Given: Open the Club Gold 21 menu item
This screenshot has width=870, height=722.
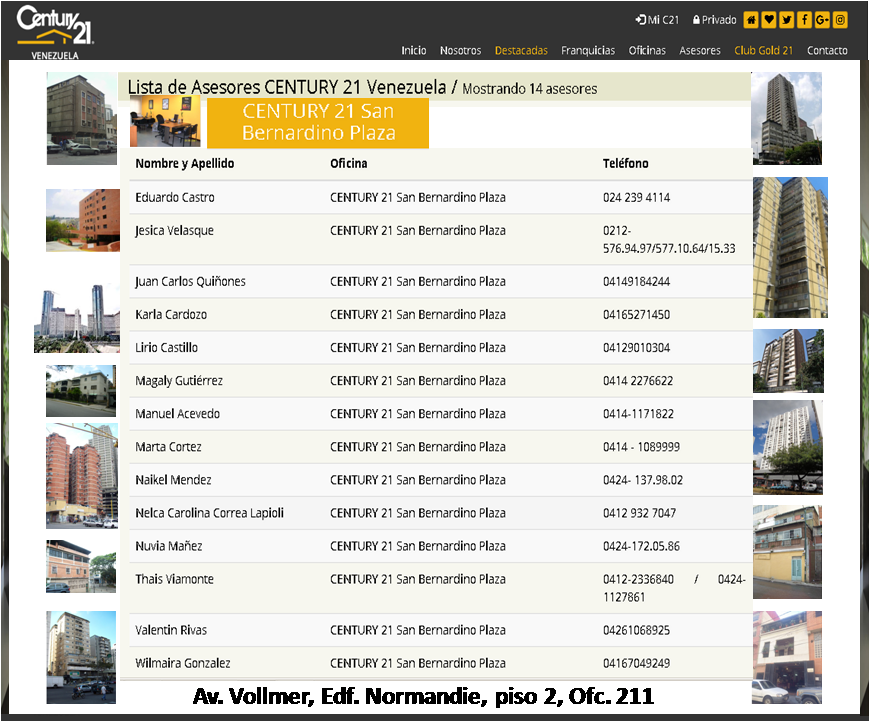Looking at the screenshot, I should click(763, 51).
